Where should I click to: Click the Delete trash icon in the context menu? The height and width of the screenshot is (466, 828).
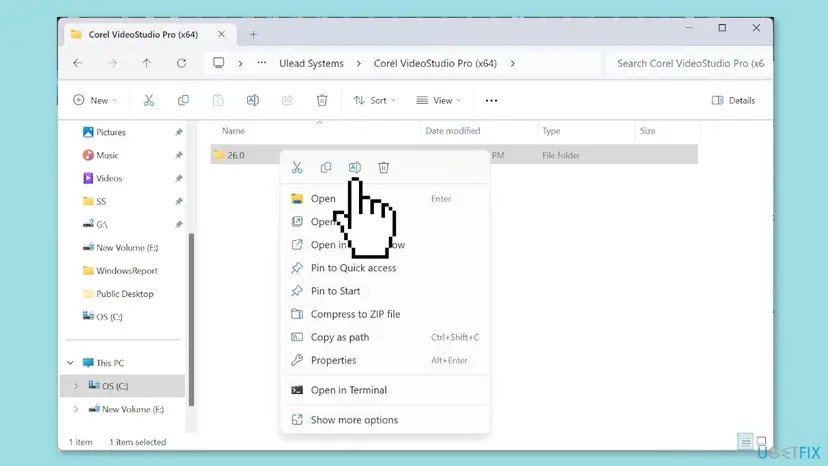[x=383, y=168]
